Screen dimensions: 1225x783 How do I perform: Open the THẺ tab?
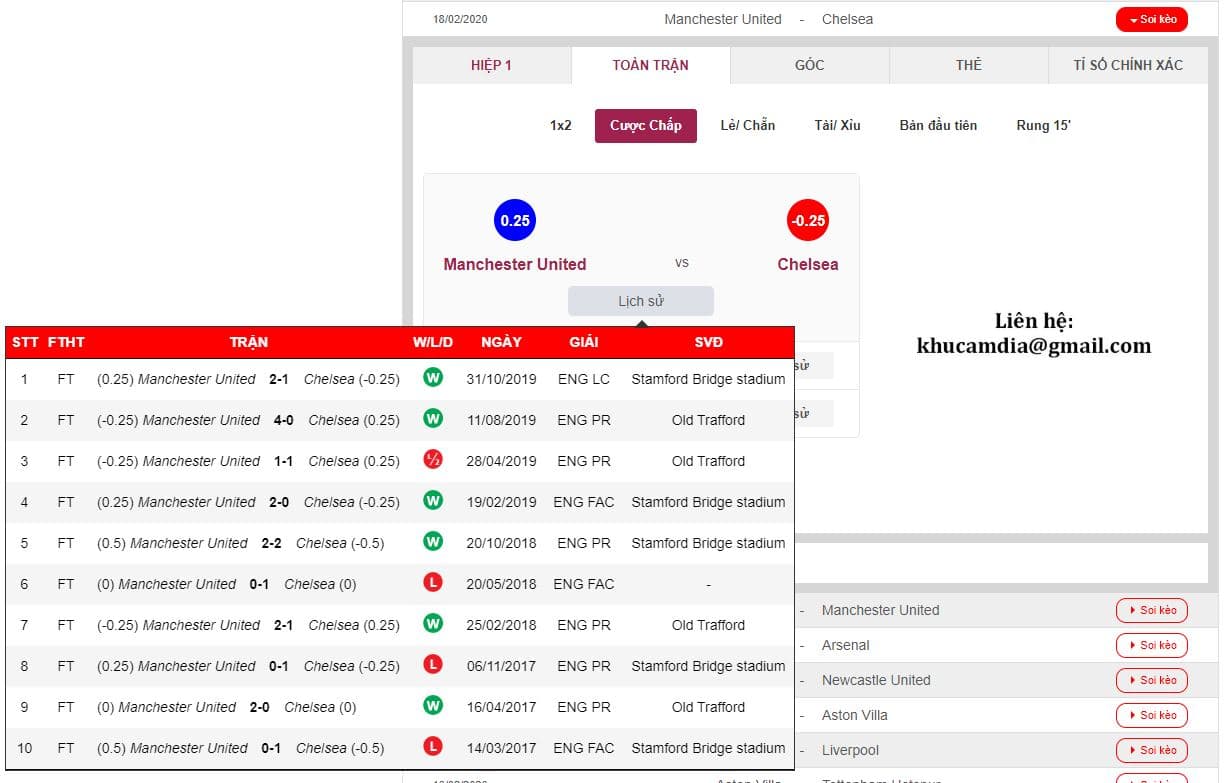968,65
